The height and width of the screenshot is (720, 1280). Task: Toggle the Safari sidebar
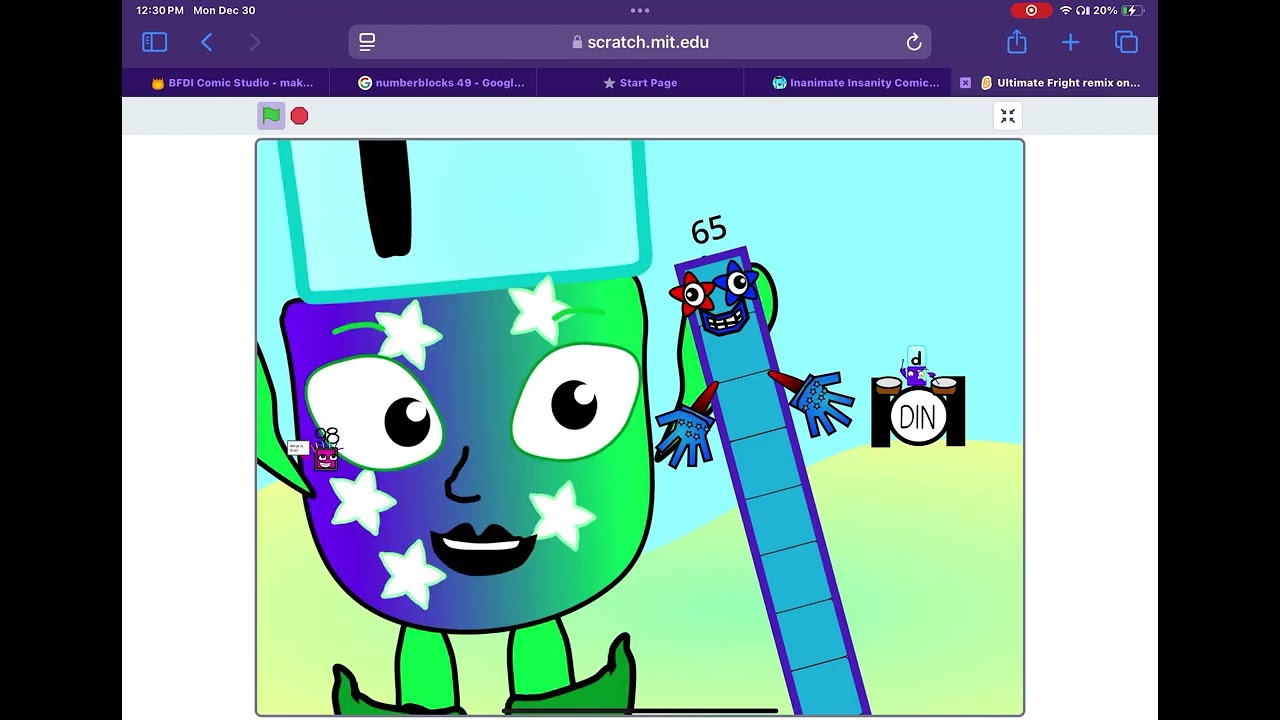(154, 42)
